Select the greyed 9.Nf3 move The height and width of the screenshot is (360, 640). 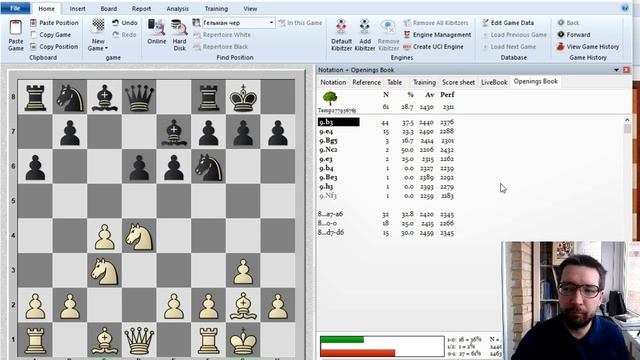(x=328, y=196)
